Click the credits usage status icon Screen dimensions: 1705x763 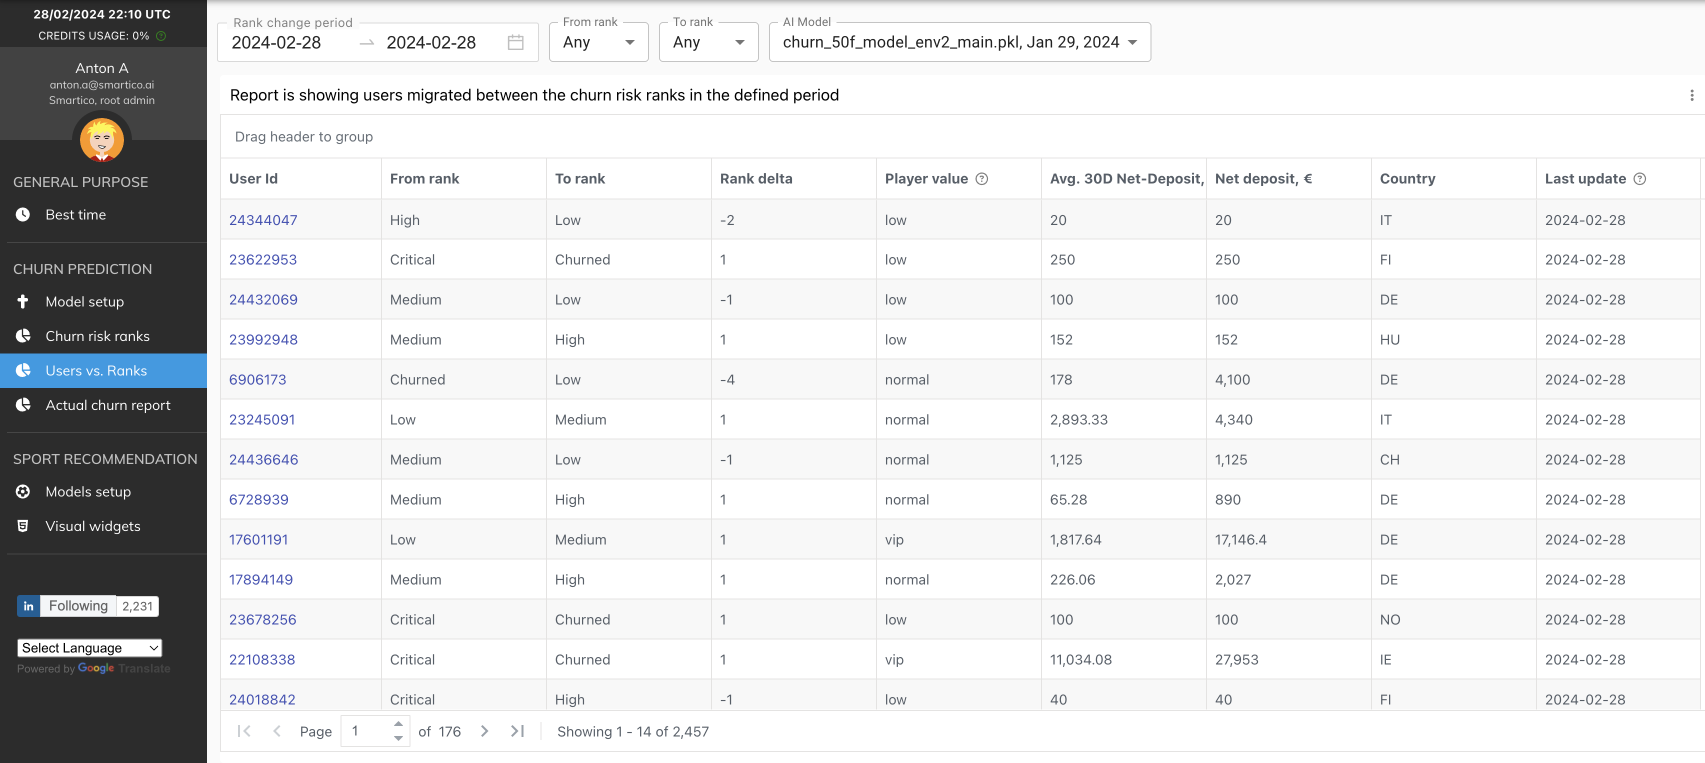pyautogui.click(x=161, y=36)
